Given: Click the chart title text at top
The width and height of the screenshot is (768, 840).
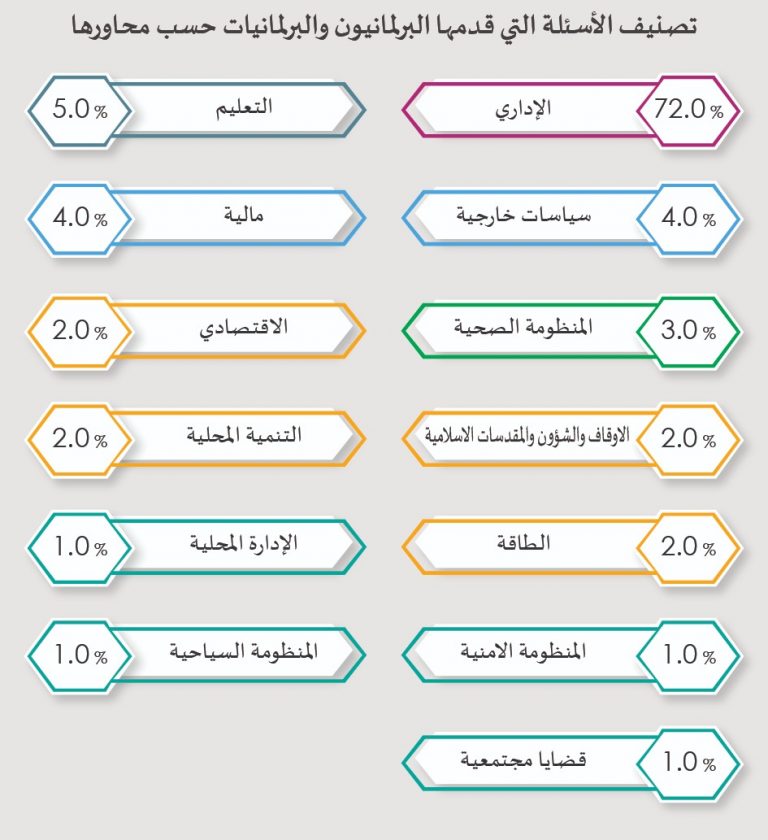Looking at the screenshot, I should pyautogui.click(x=384, y=25).
